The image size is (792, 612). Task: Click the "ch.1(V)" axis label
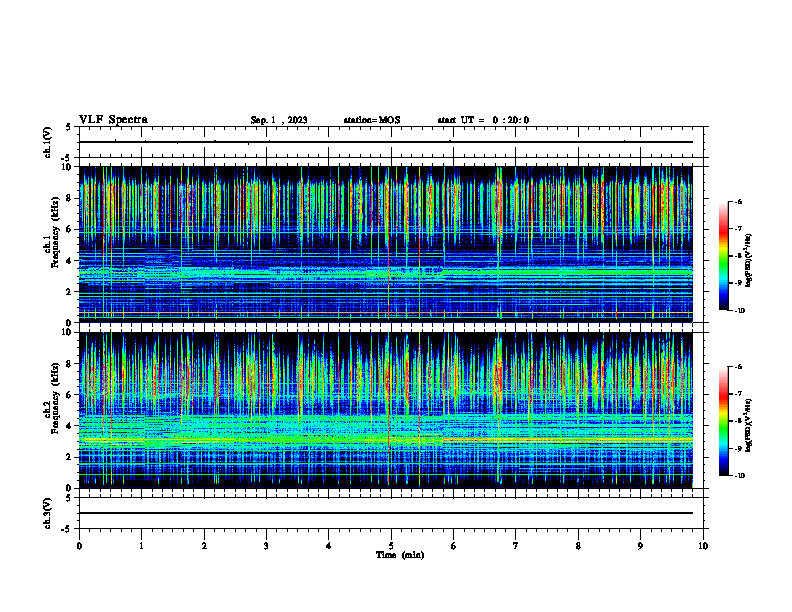47,142
